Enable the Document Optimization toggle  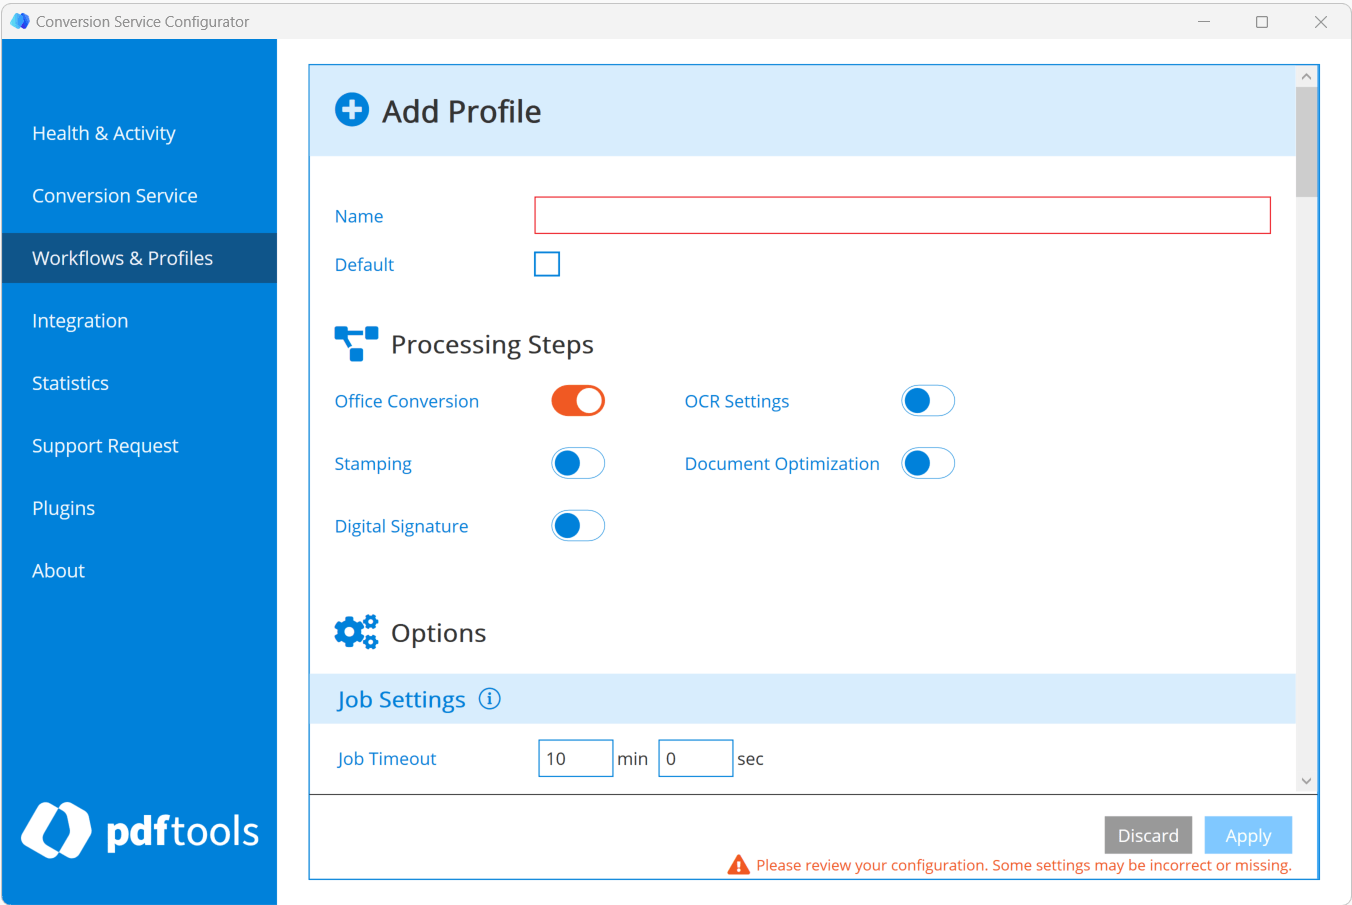point(927,463)
